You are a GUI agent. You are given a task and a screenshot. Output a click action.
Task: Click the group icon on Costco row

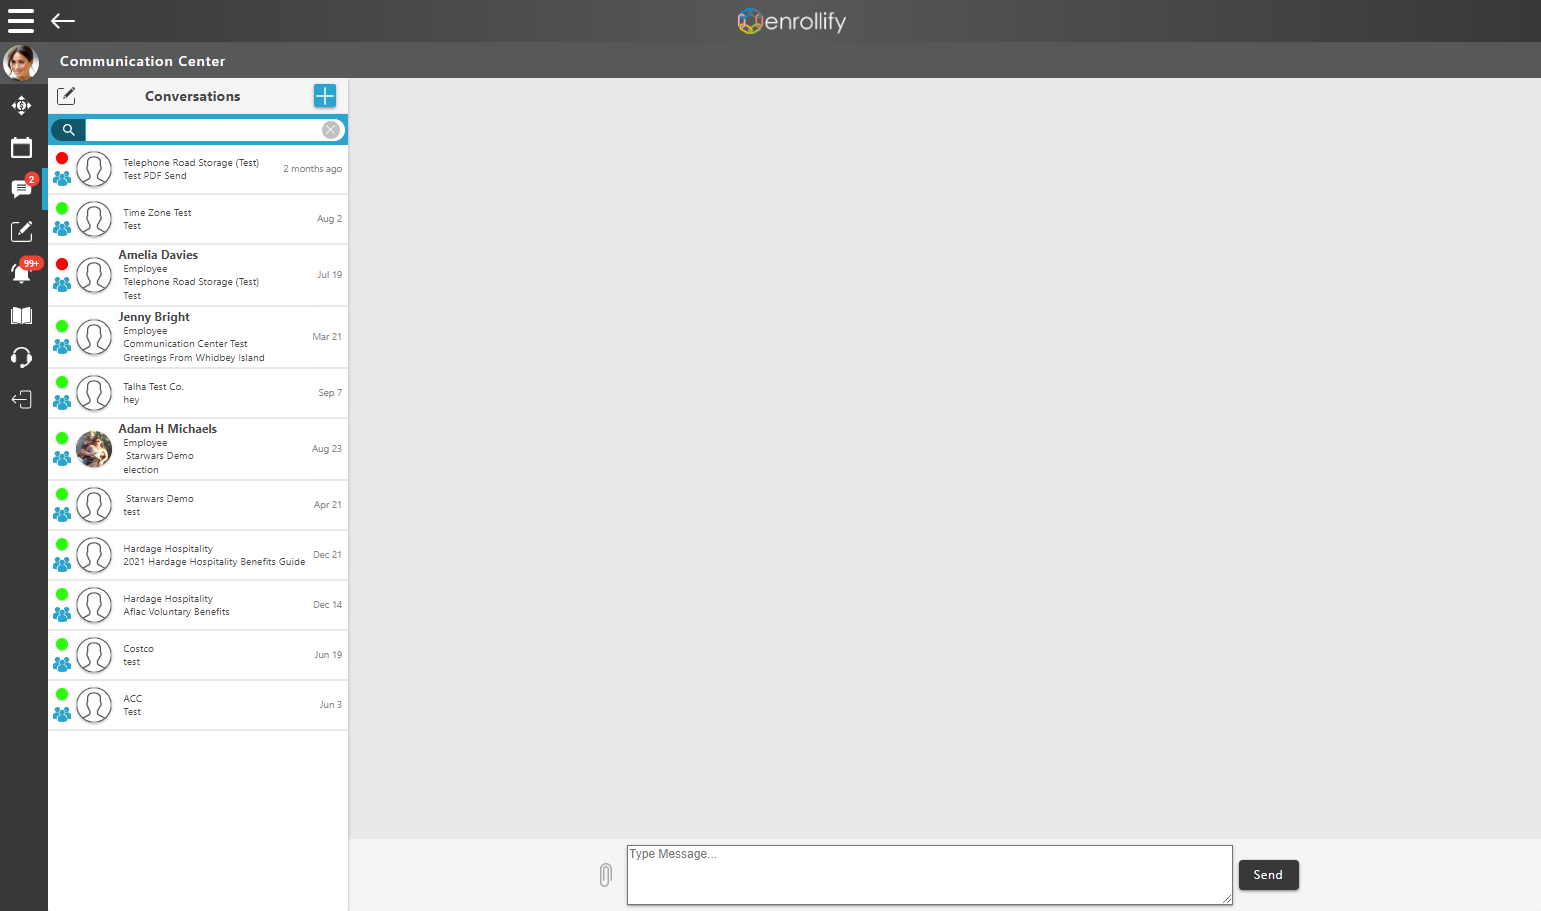click(62, 664)
